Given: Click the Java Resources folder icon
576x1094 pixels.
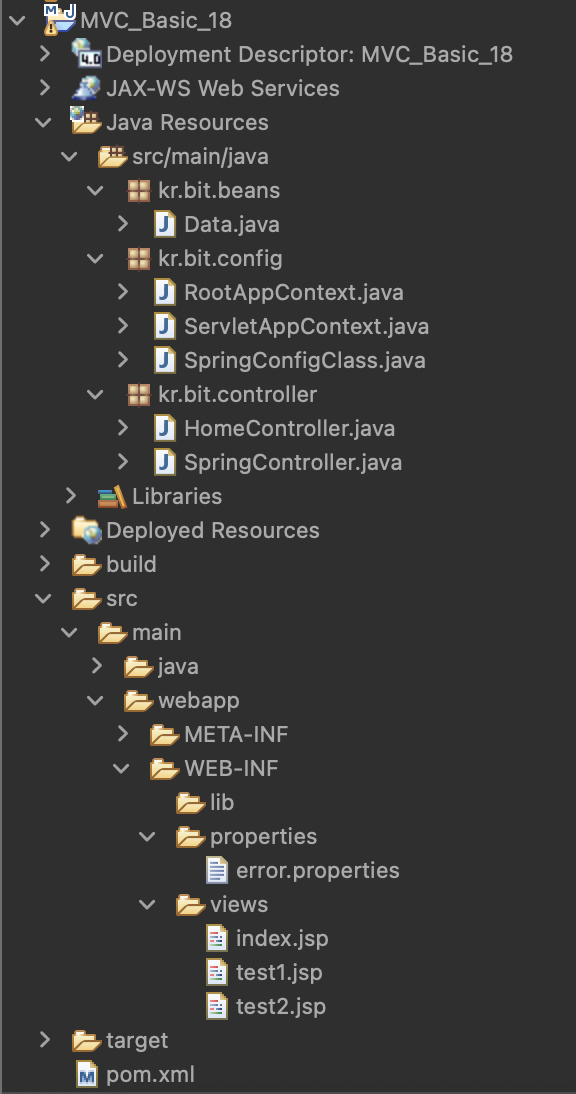Looking at the screenshot, I should (86, 121).
